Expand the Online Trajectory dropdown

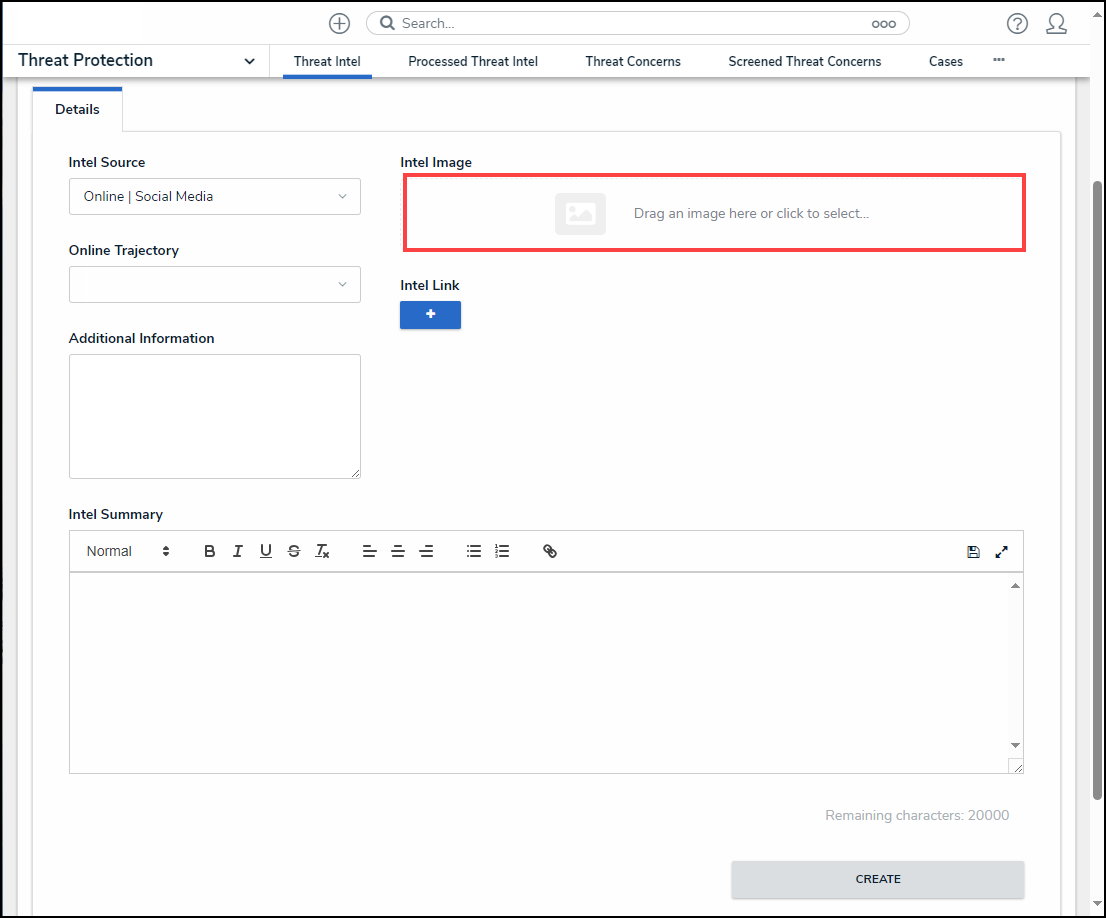pos(214,285)
